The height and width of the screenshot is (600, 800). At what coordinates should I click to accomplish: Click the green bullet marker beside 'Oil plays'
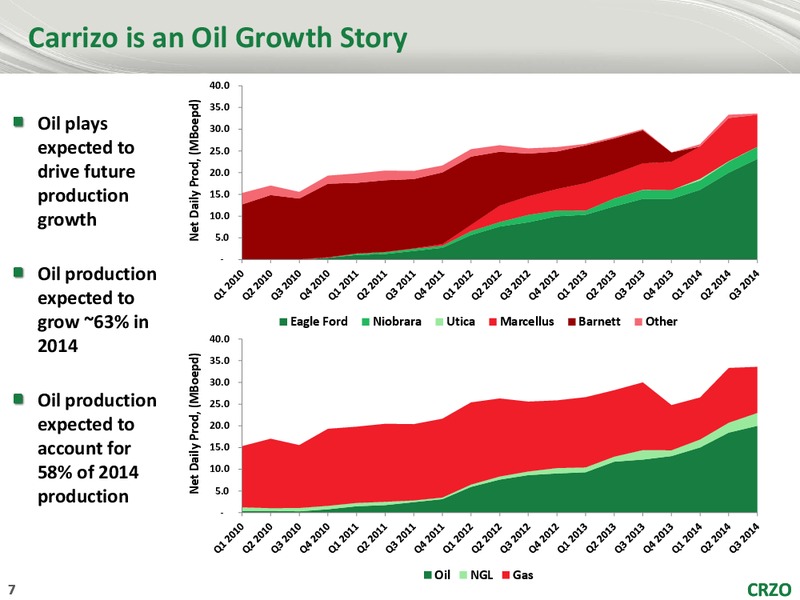19,122
